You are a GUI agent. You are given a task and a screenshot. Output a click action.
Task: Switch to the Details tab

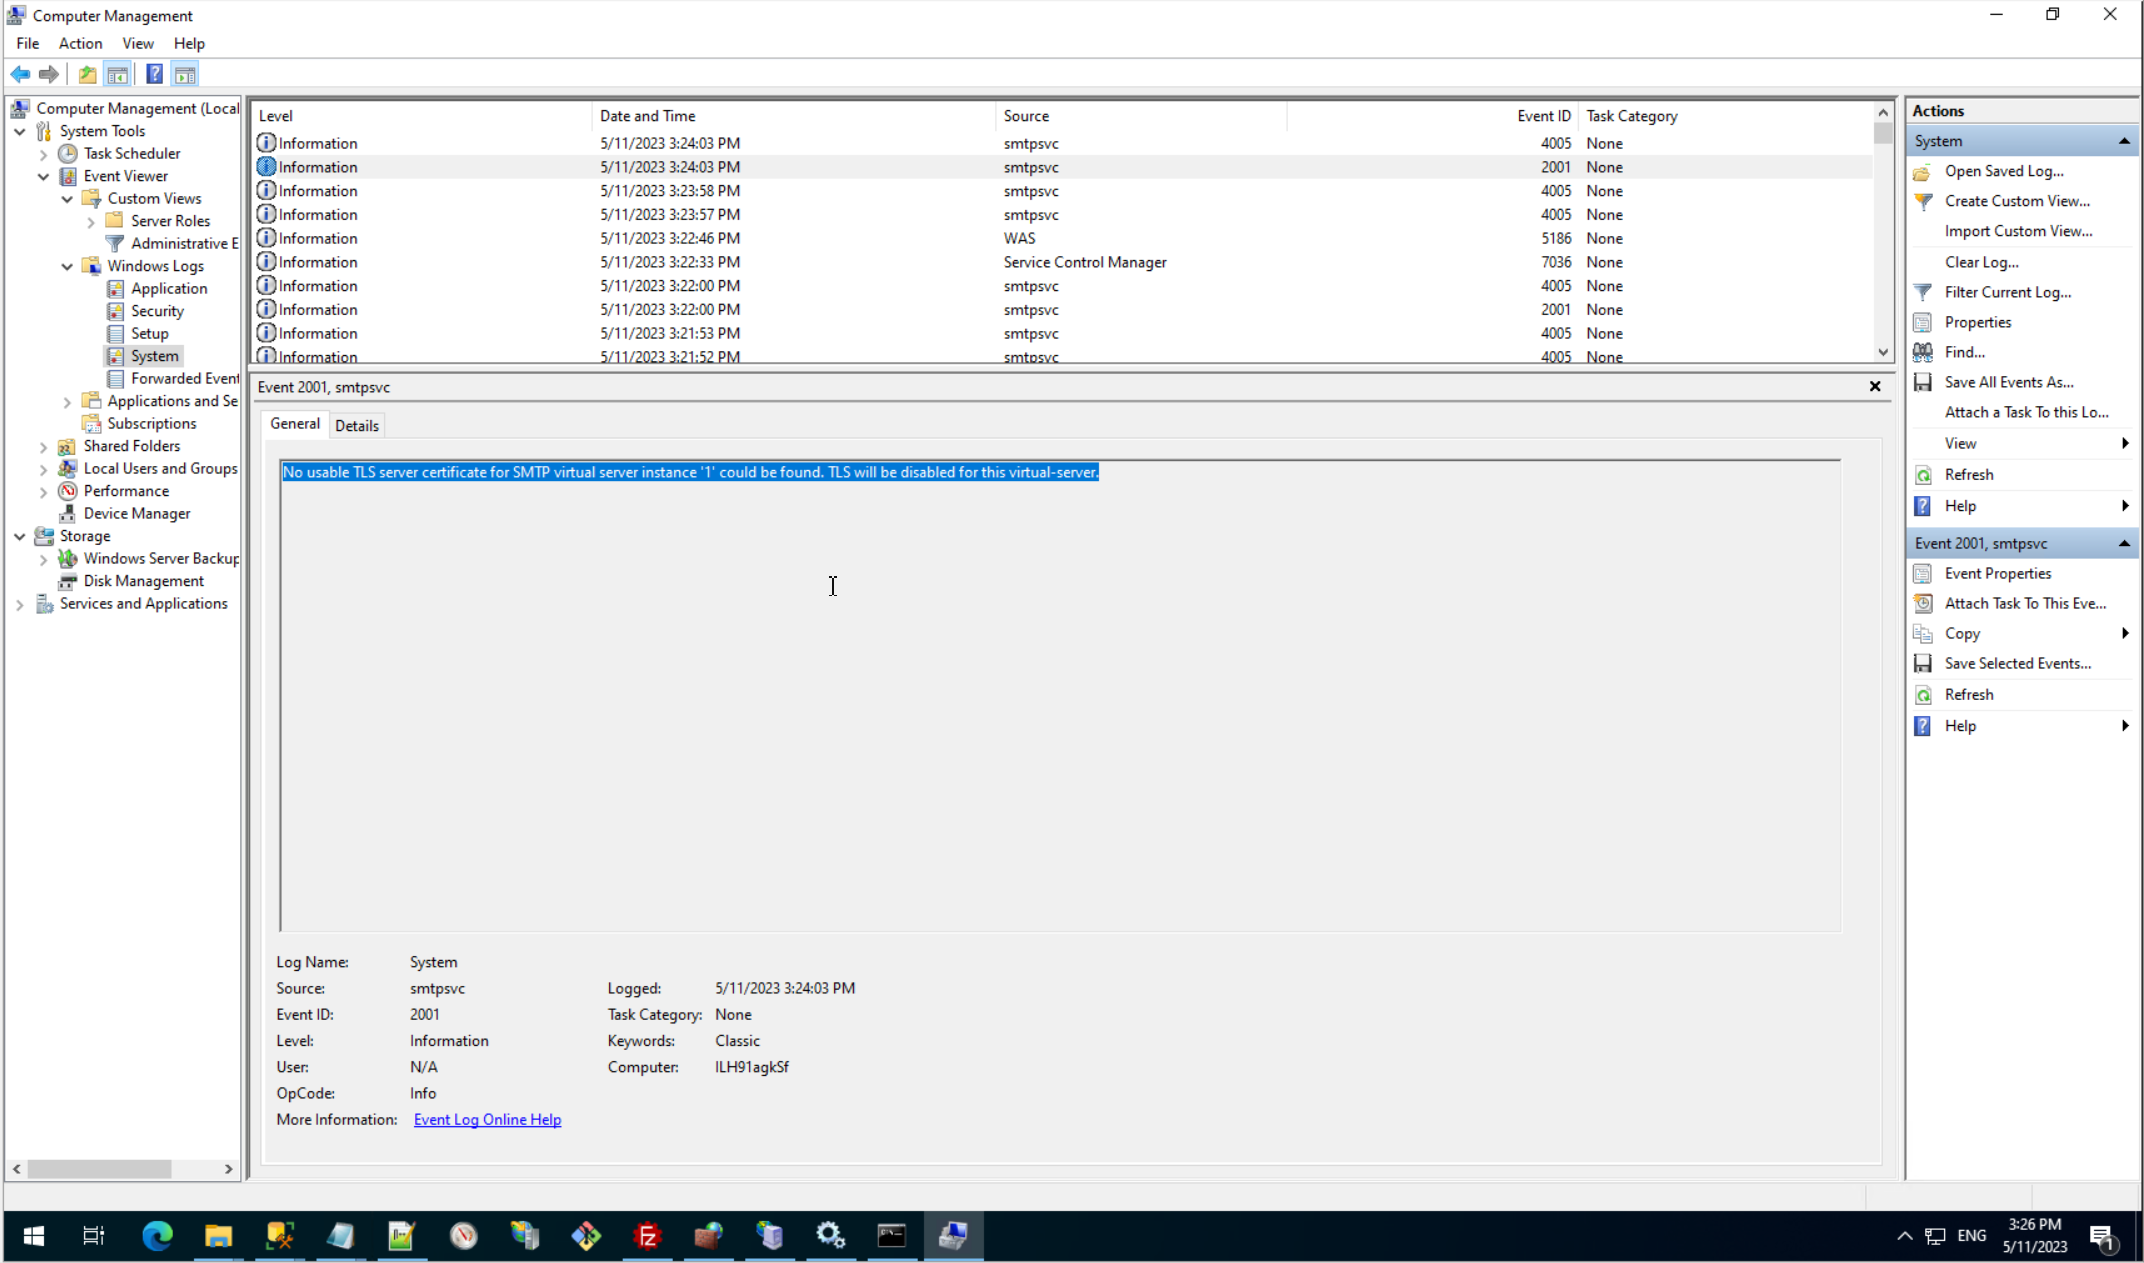[x=357, y=426]
